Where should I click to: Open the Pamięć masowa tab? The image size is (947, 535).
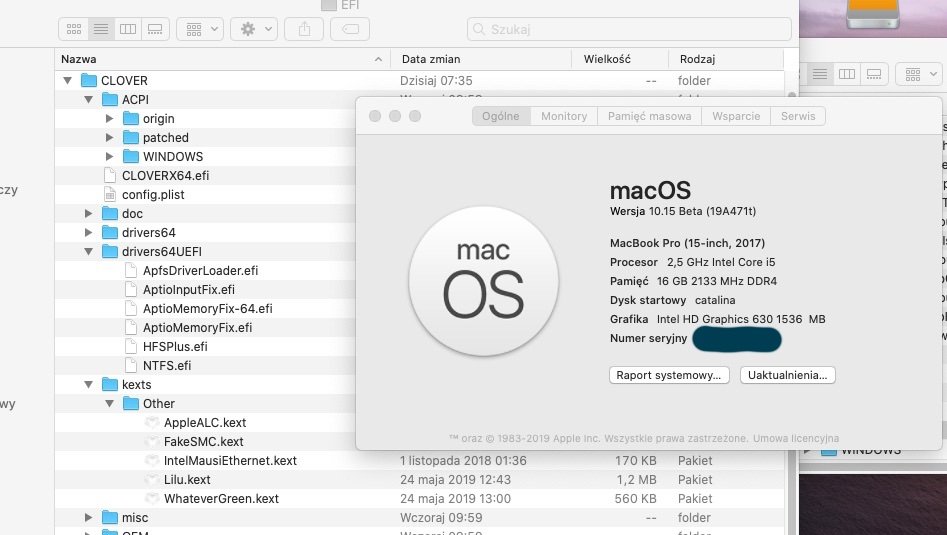point(649,116)
